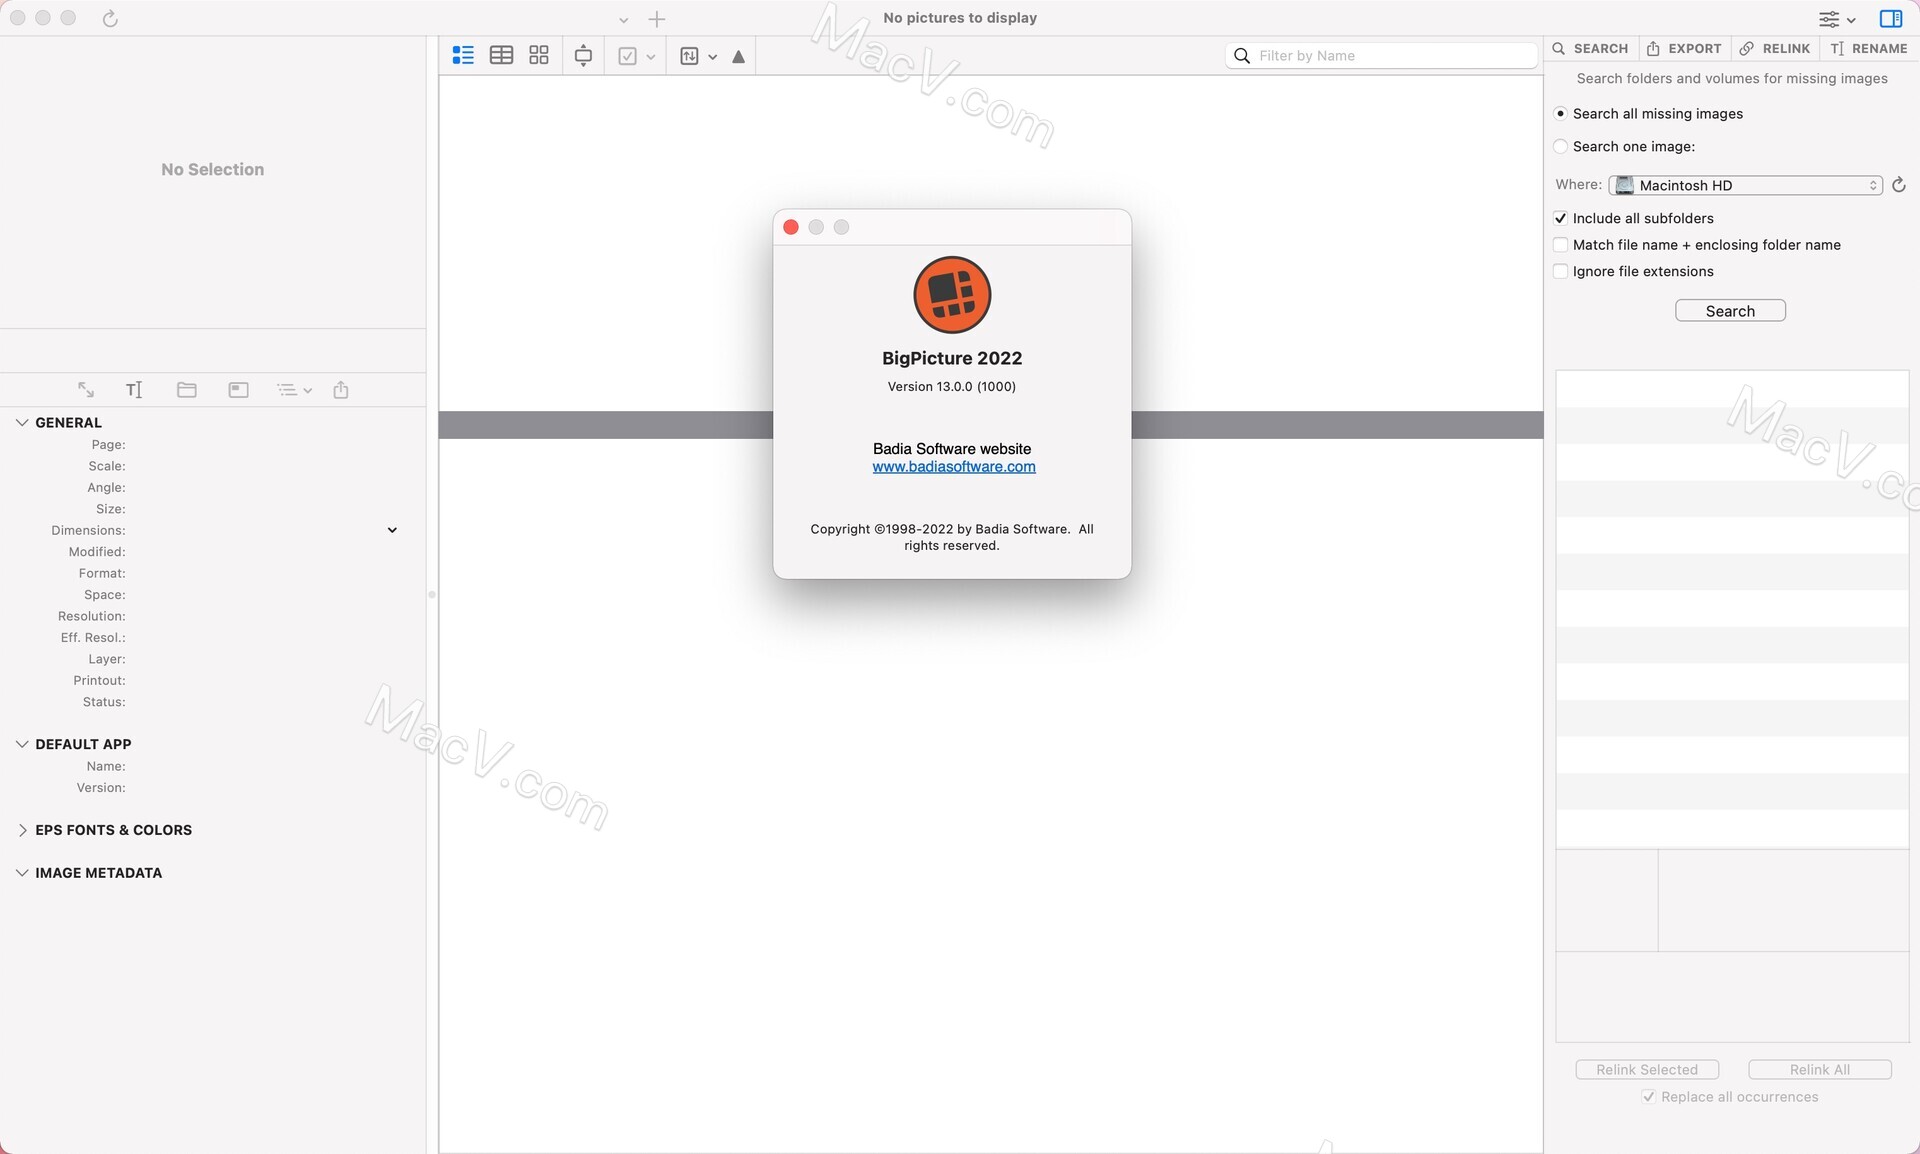Screen dimensions: 1920x1154
Task: Enable Match file name + enclosing folder name
Action: point(1560,245)
